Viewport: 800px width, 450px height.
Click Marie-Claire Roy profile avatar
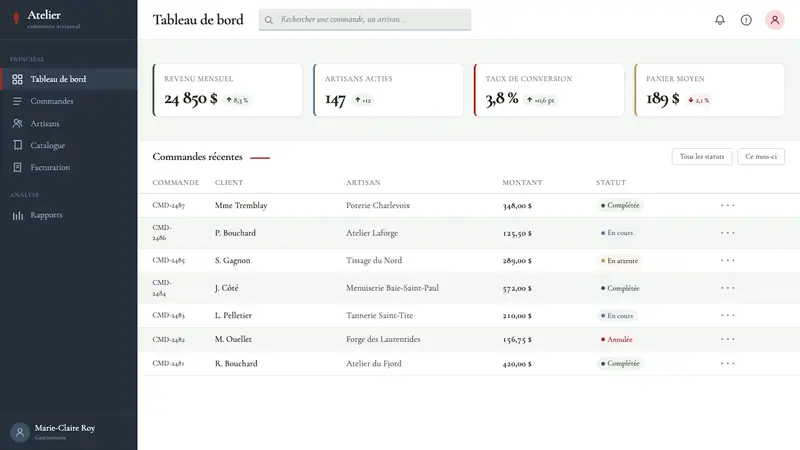click(x=20, y=433)
